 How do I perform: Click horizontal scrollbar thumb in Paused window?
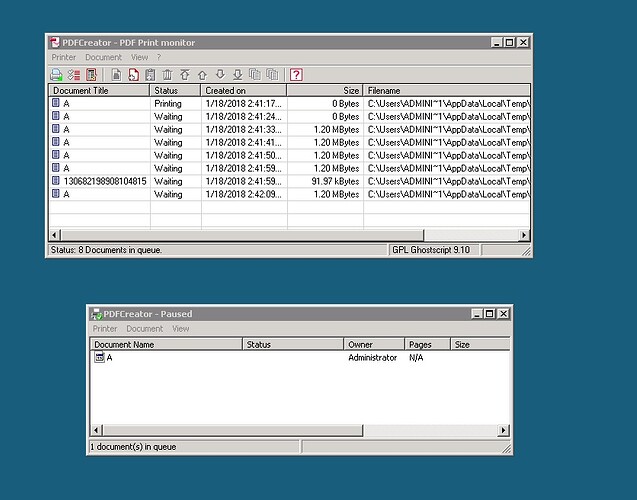[233, 430]
